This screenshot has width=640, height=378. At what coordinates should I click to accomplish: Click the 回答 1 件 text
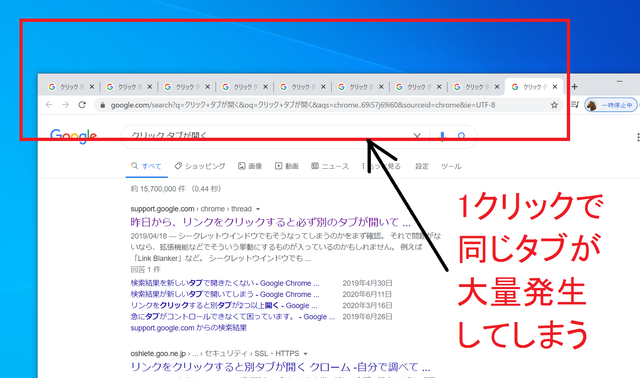(x=145, y=269)
